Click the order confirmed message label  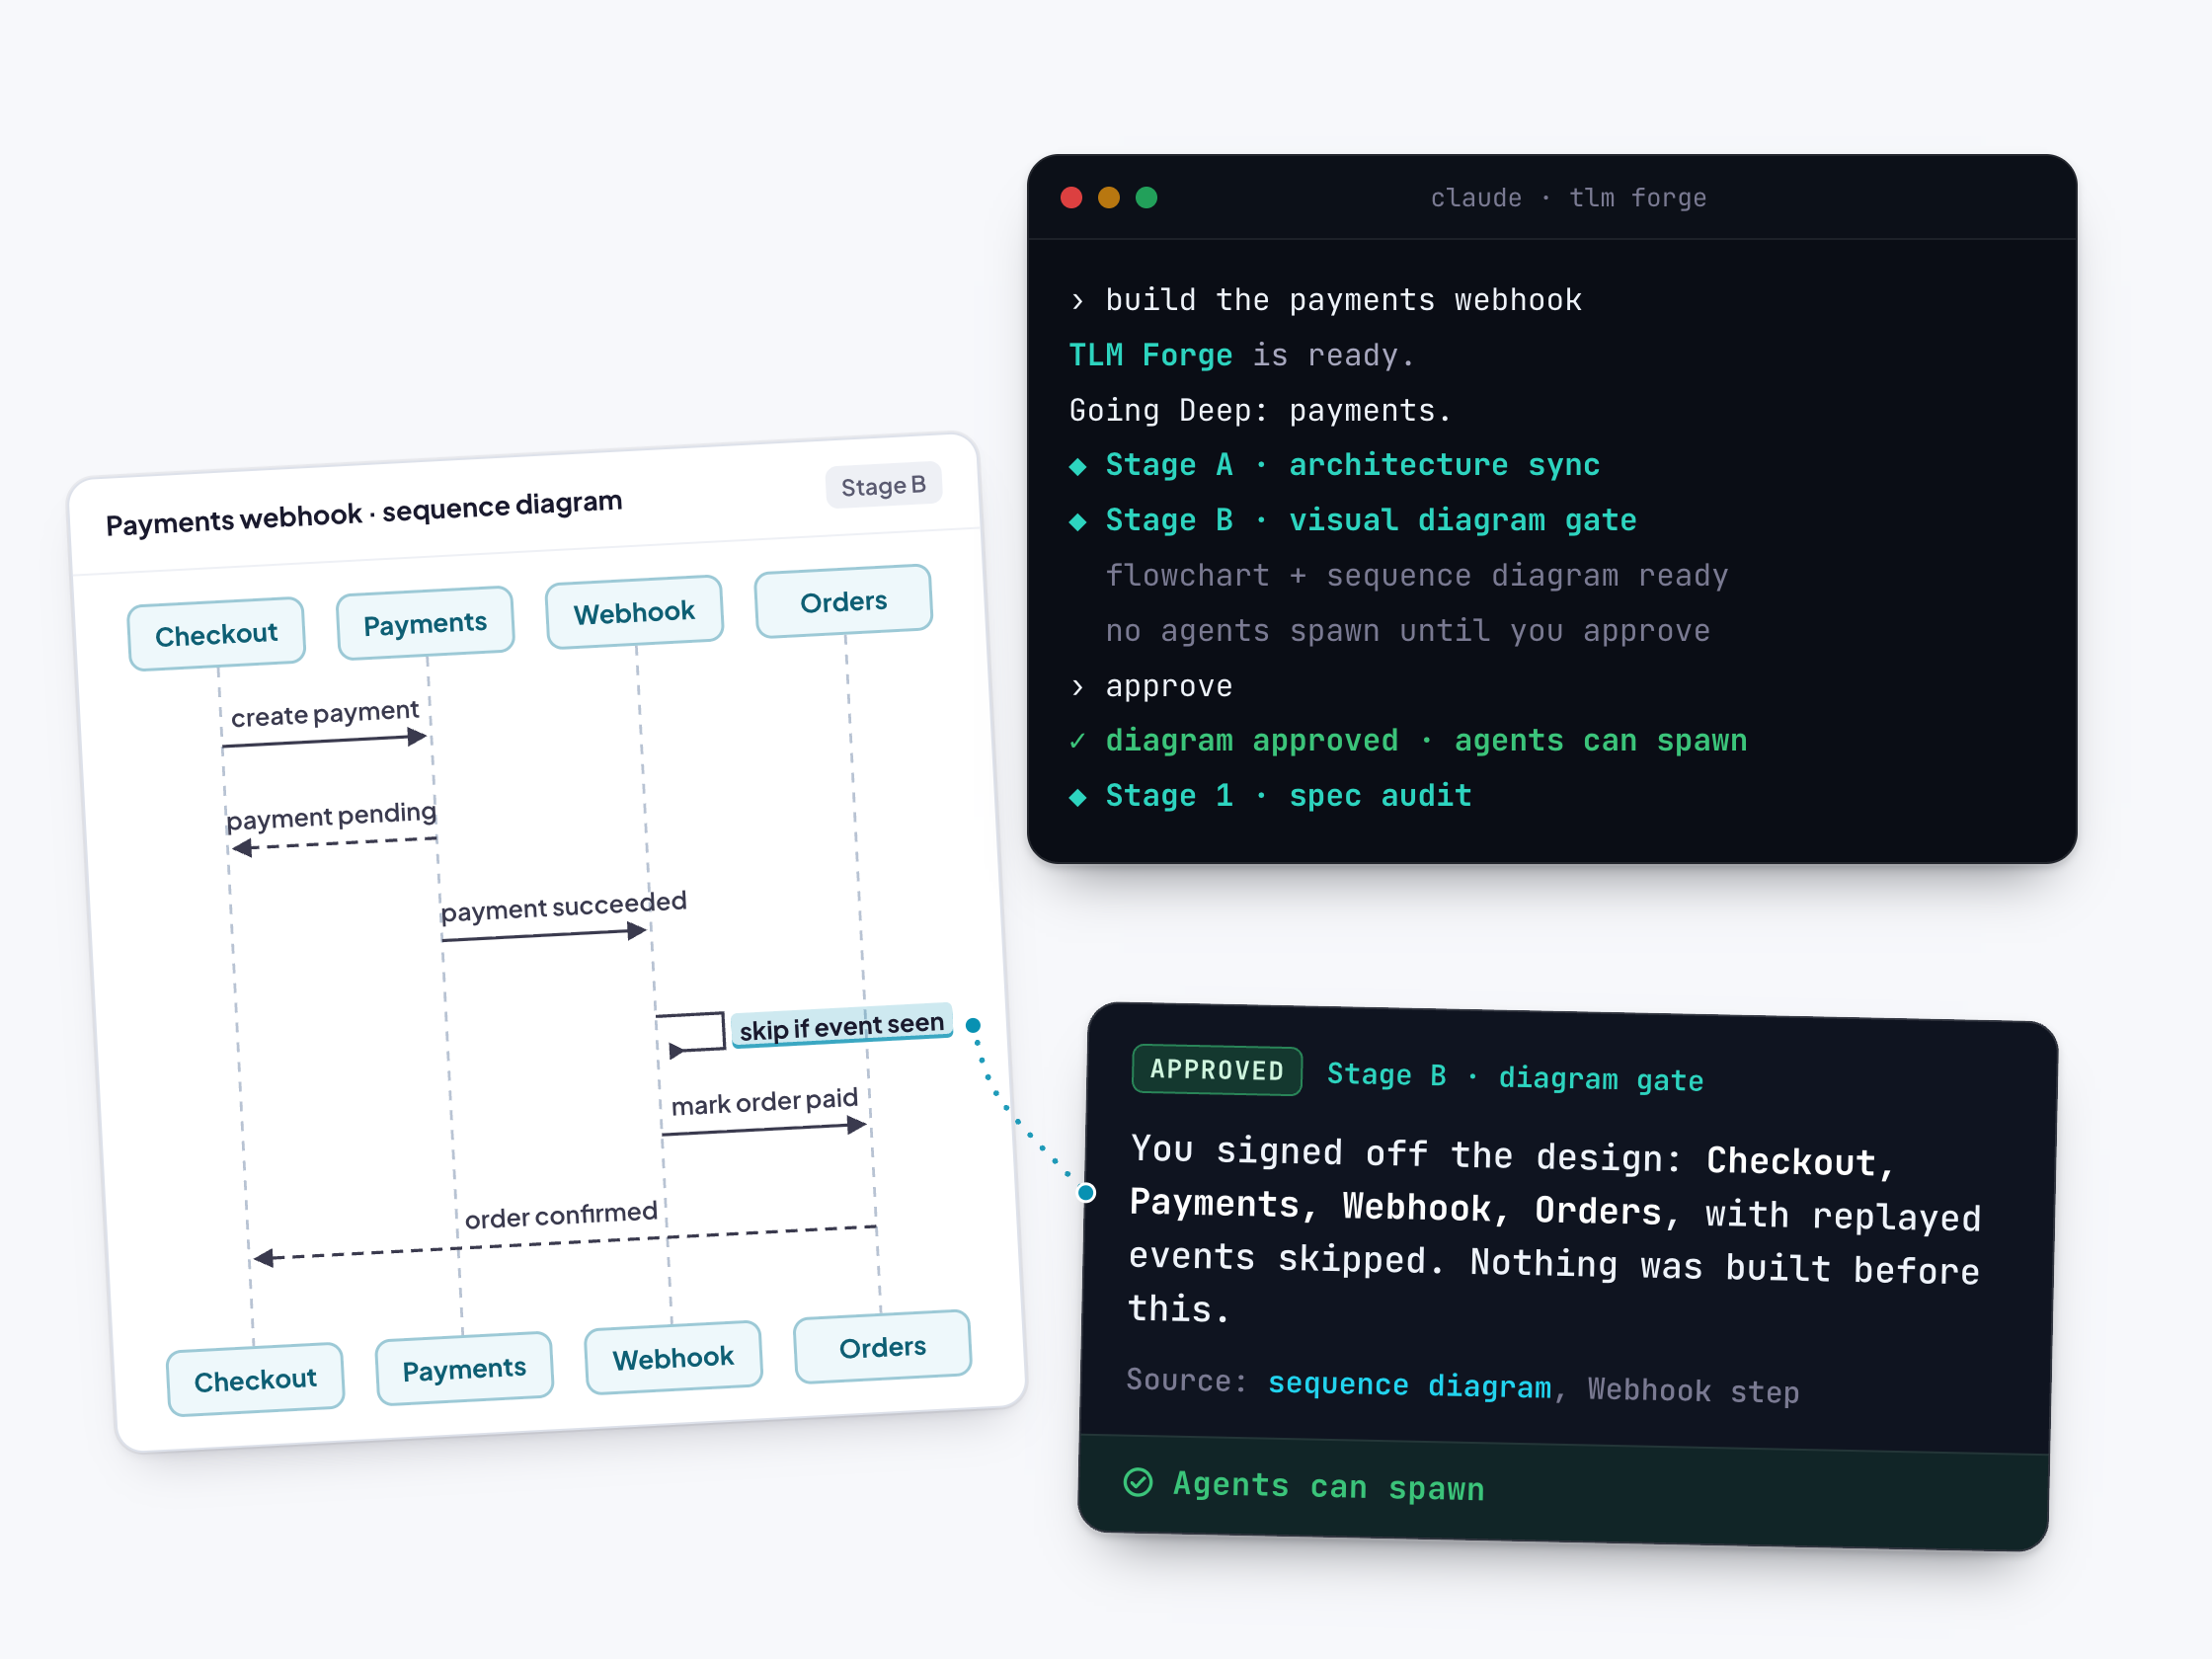[x=561, y=1215]
